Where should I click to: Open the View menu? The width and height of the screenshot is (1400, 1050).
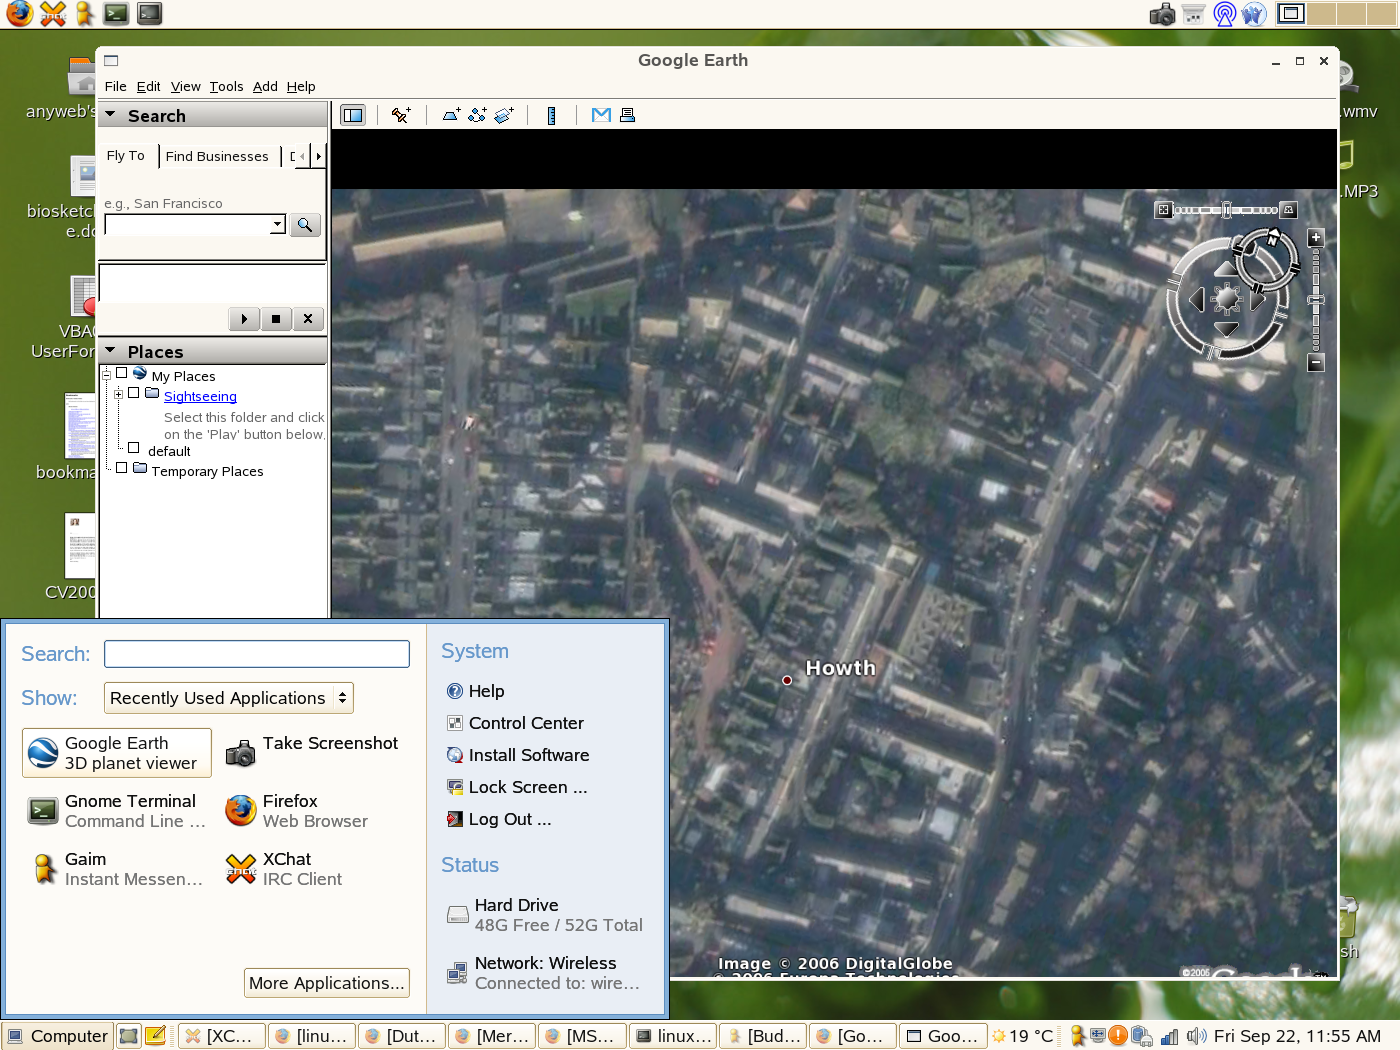click(186, 87)
